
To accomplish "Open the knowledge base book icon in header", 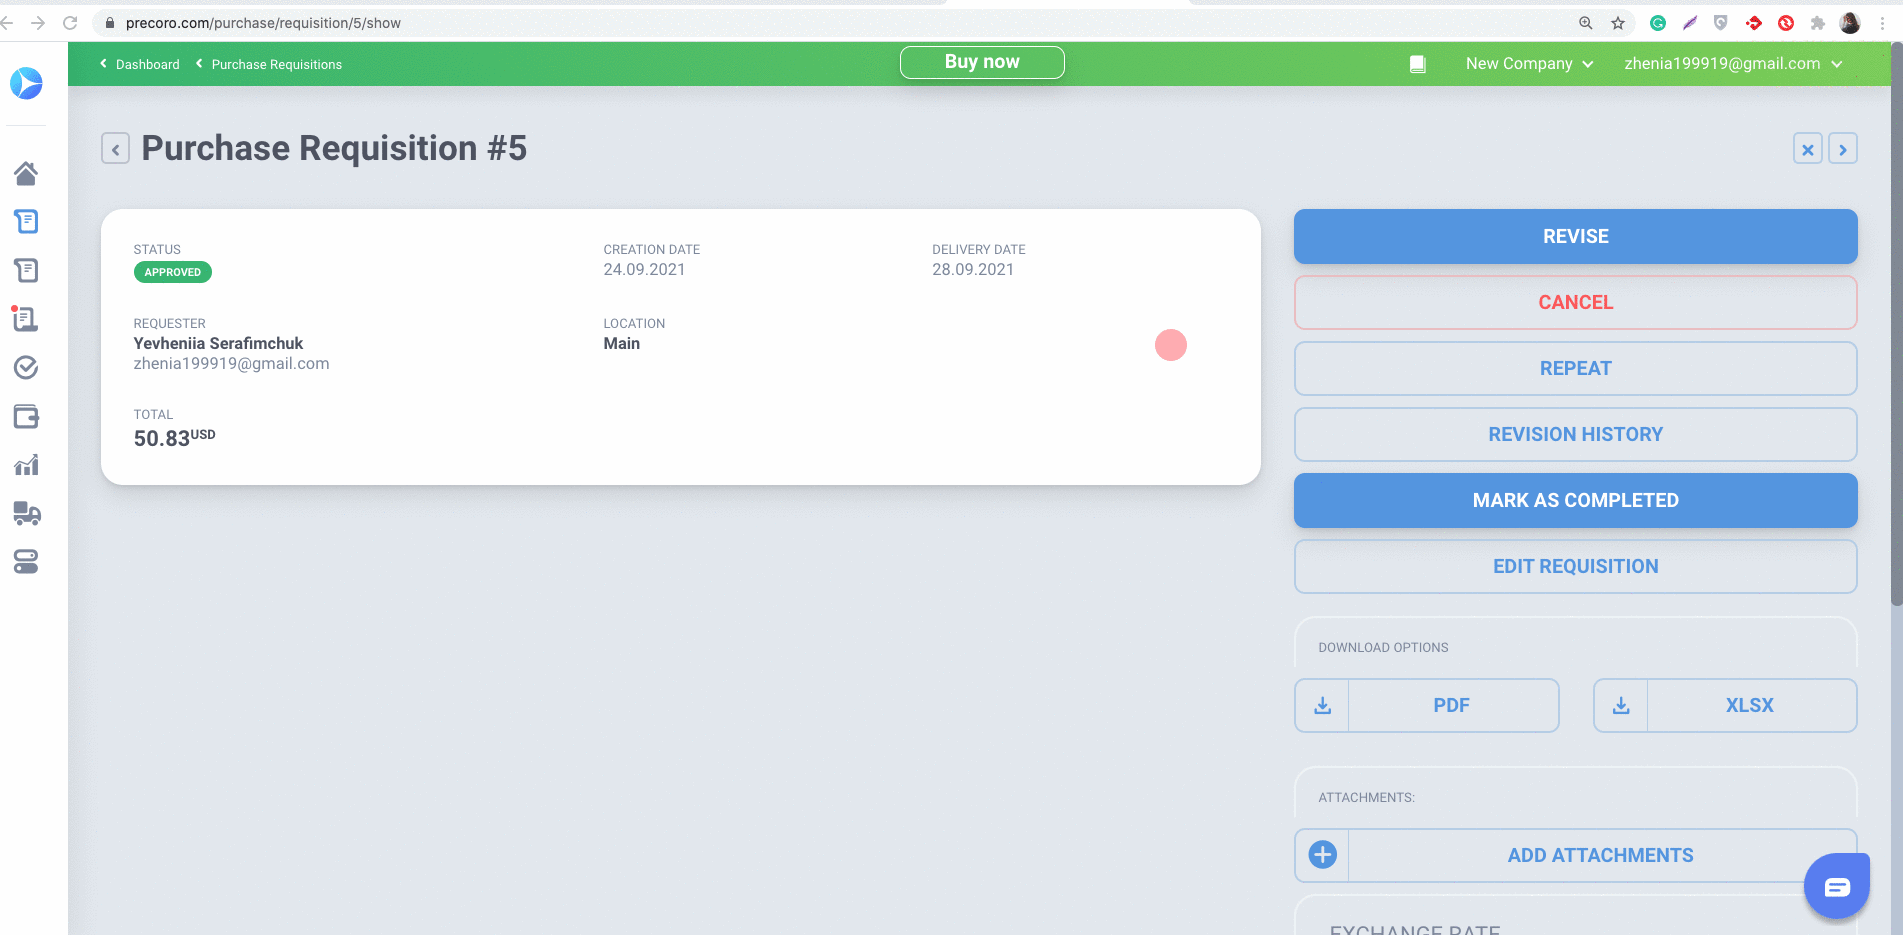I will [1417, 63].
